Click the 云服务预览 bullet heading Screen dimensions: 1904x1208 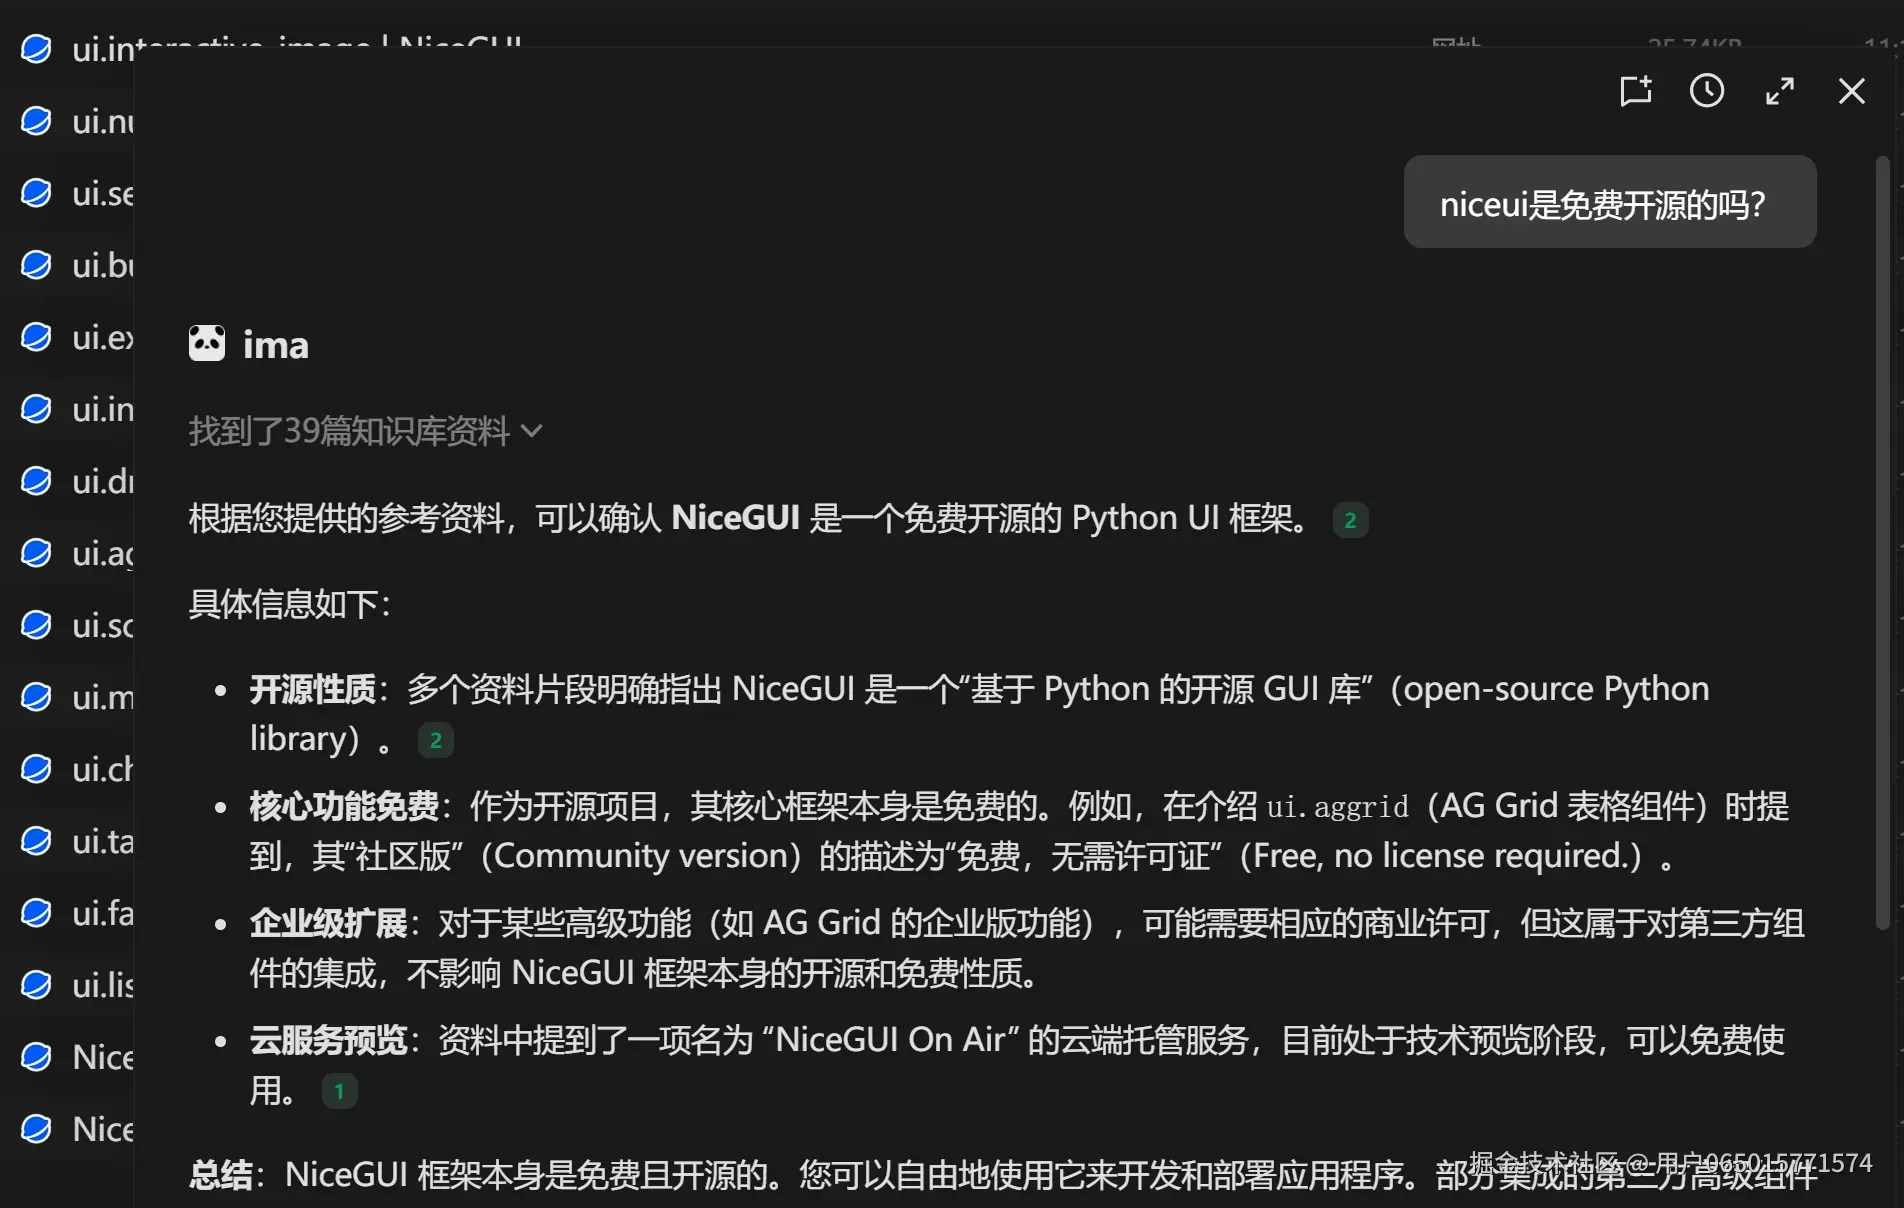click(329, 1040)
